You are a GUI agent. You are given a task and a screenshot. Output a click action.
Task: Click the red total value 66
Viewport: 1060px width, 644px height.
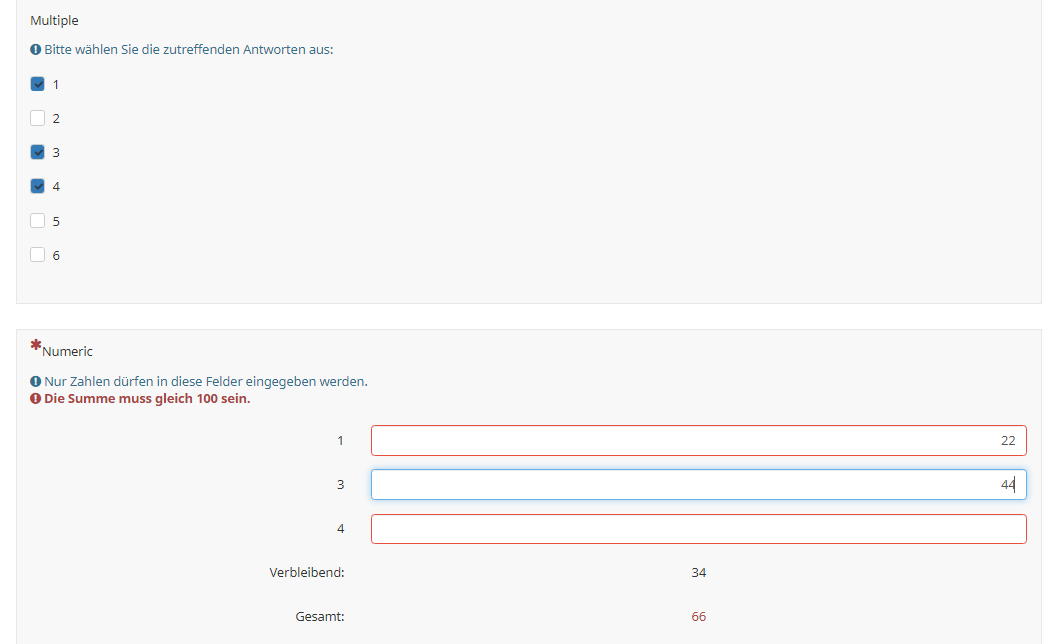698,616
